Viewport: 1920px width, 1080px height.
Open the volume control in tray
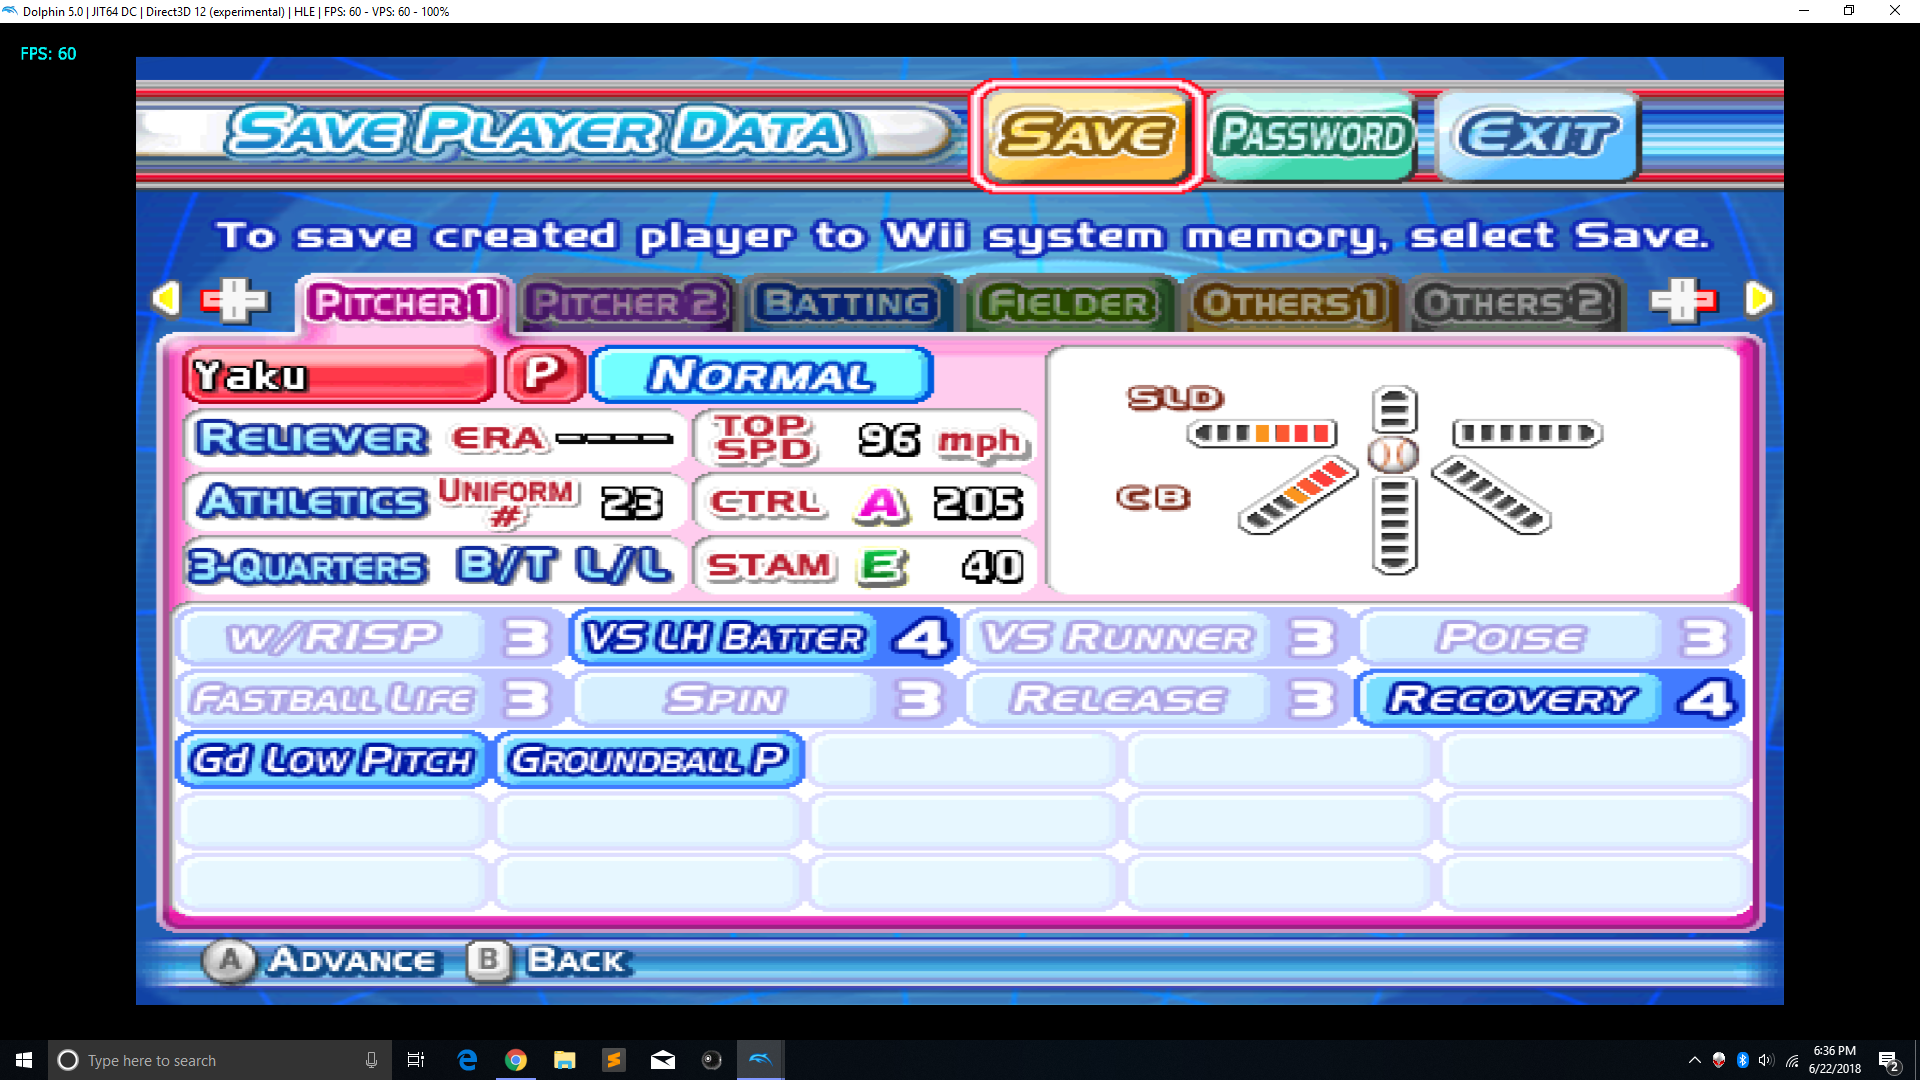point(1766,1060)
